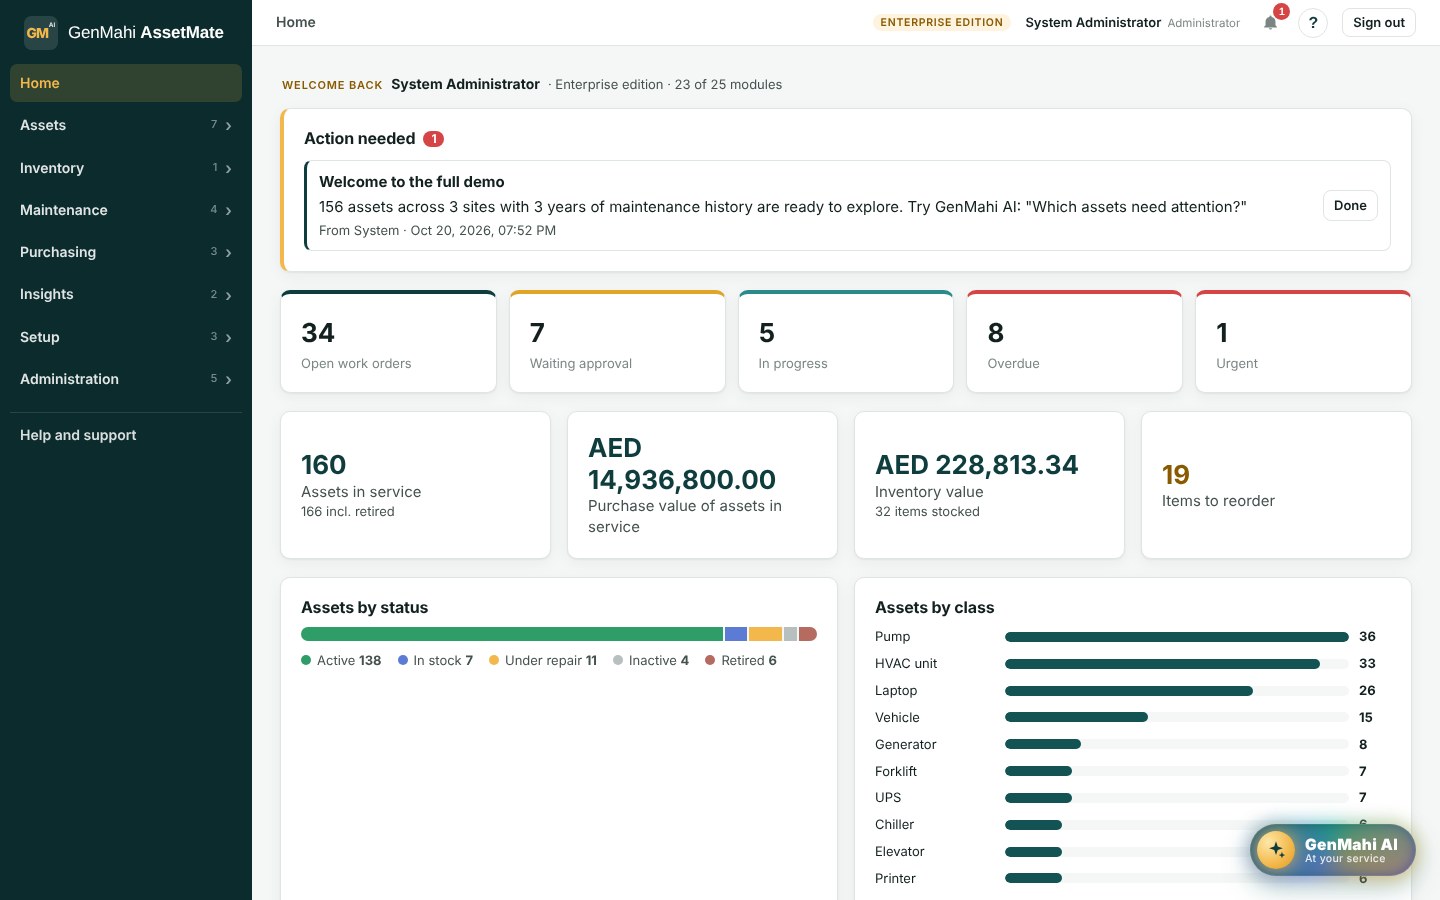Expand the Insights sidebar chevron
This screenshot has height=900, width=1440.
point(229,296)
